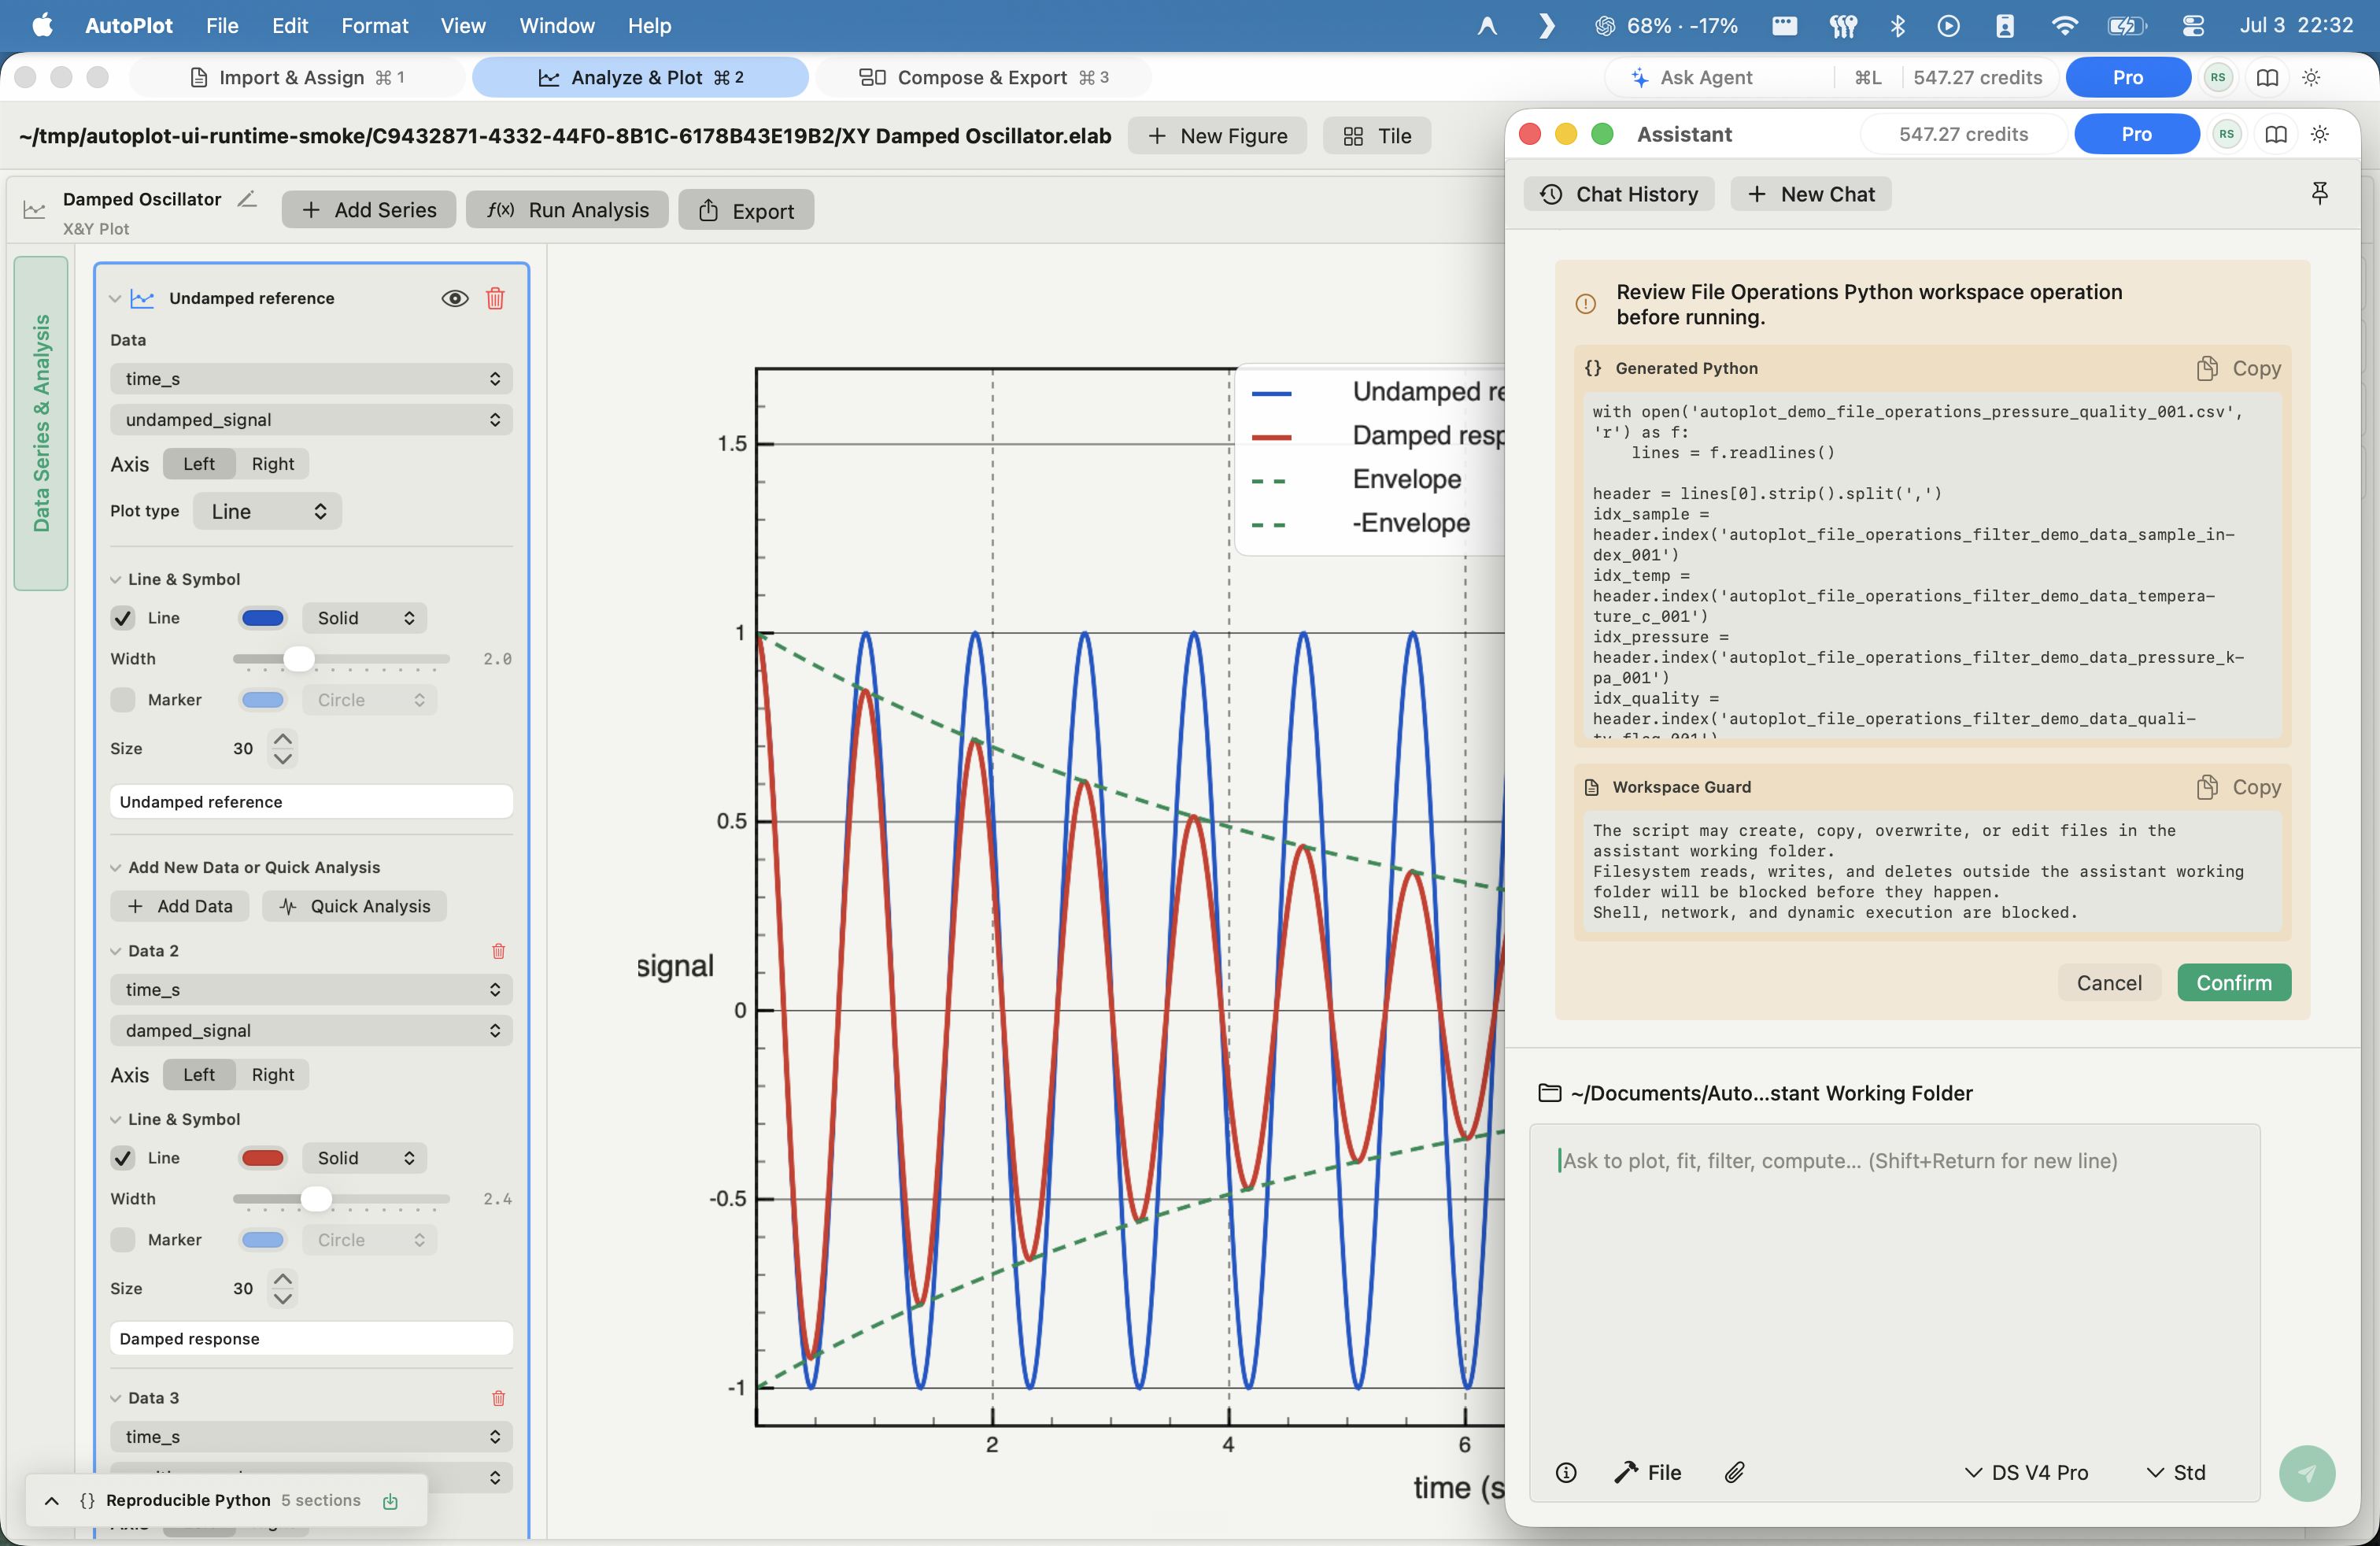Click the chart icon next to Damped Oscillator title
Viewport: 2380px width, 1546px height.
click(x=34, y=210)
